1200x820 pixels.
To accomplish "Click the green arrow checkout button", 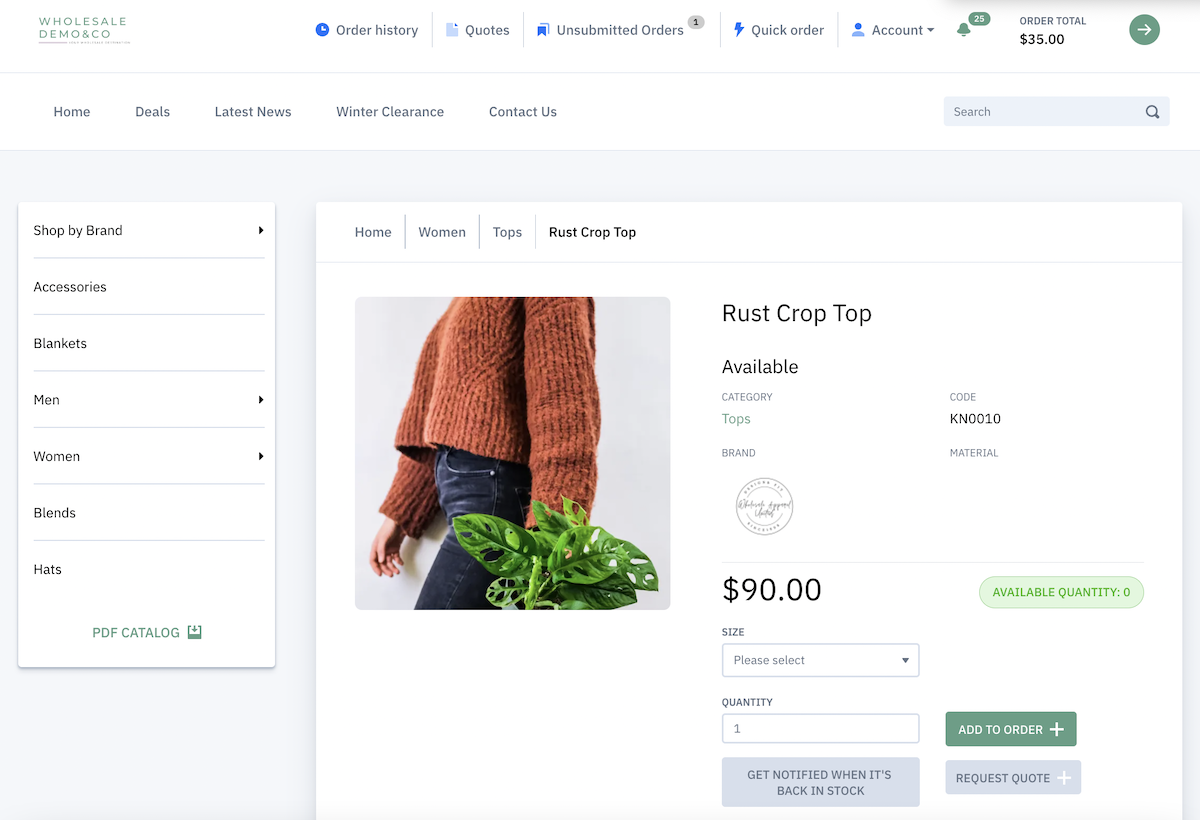I will point(1144,30).
